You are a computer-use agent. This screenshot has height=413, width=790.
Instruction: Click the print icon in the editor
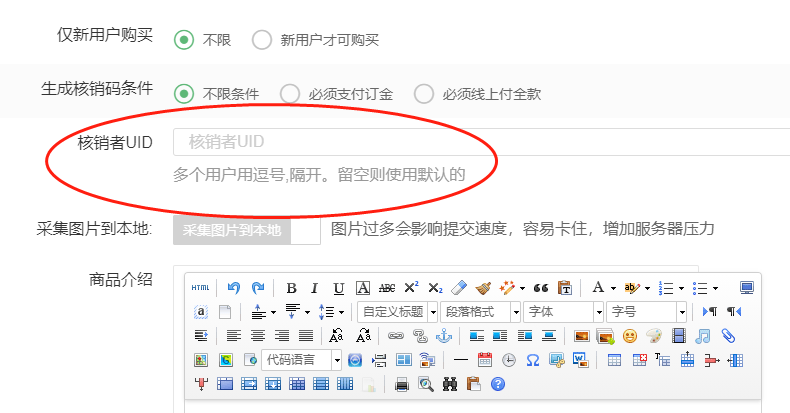pos(402,384)
